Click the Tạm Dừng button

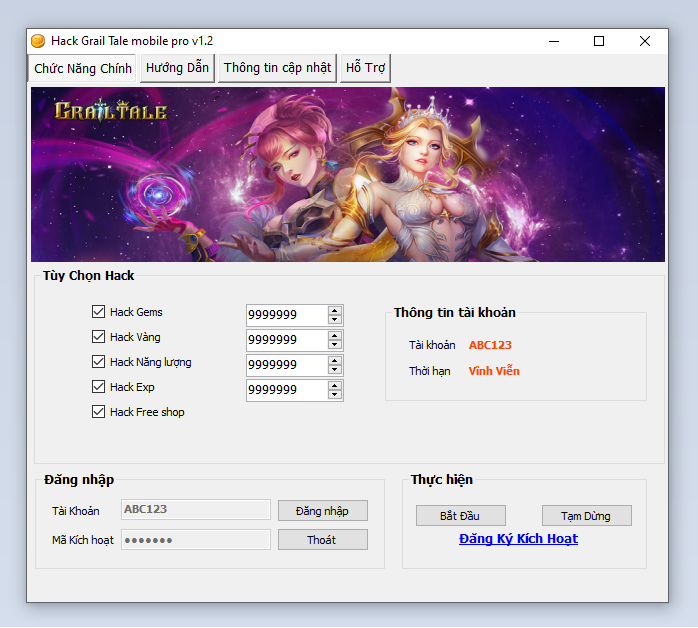click(587, 516)
